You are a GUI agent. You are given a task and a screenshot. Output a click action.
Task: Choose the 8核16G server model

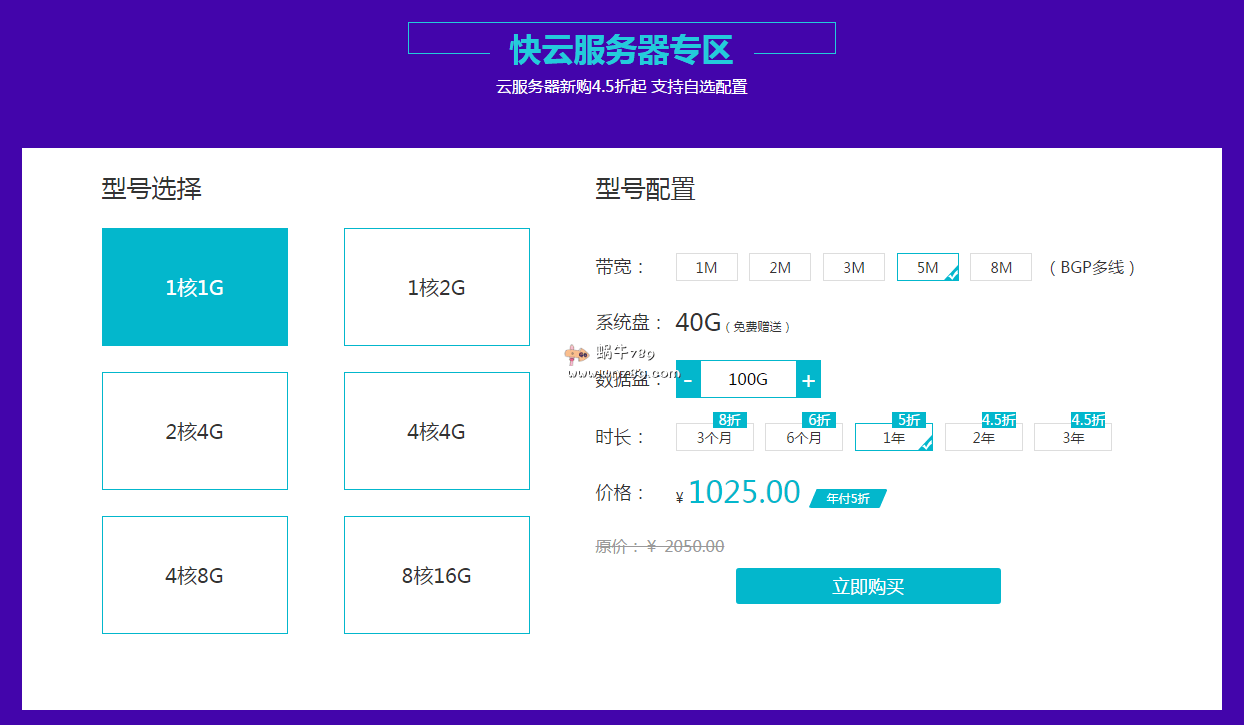[437, 575]
